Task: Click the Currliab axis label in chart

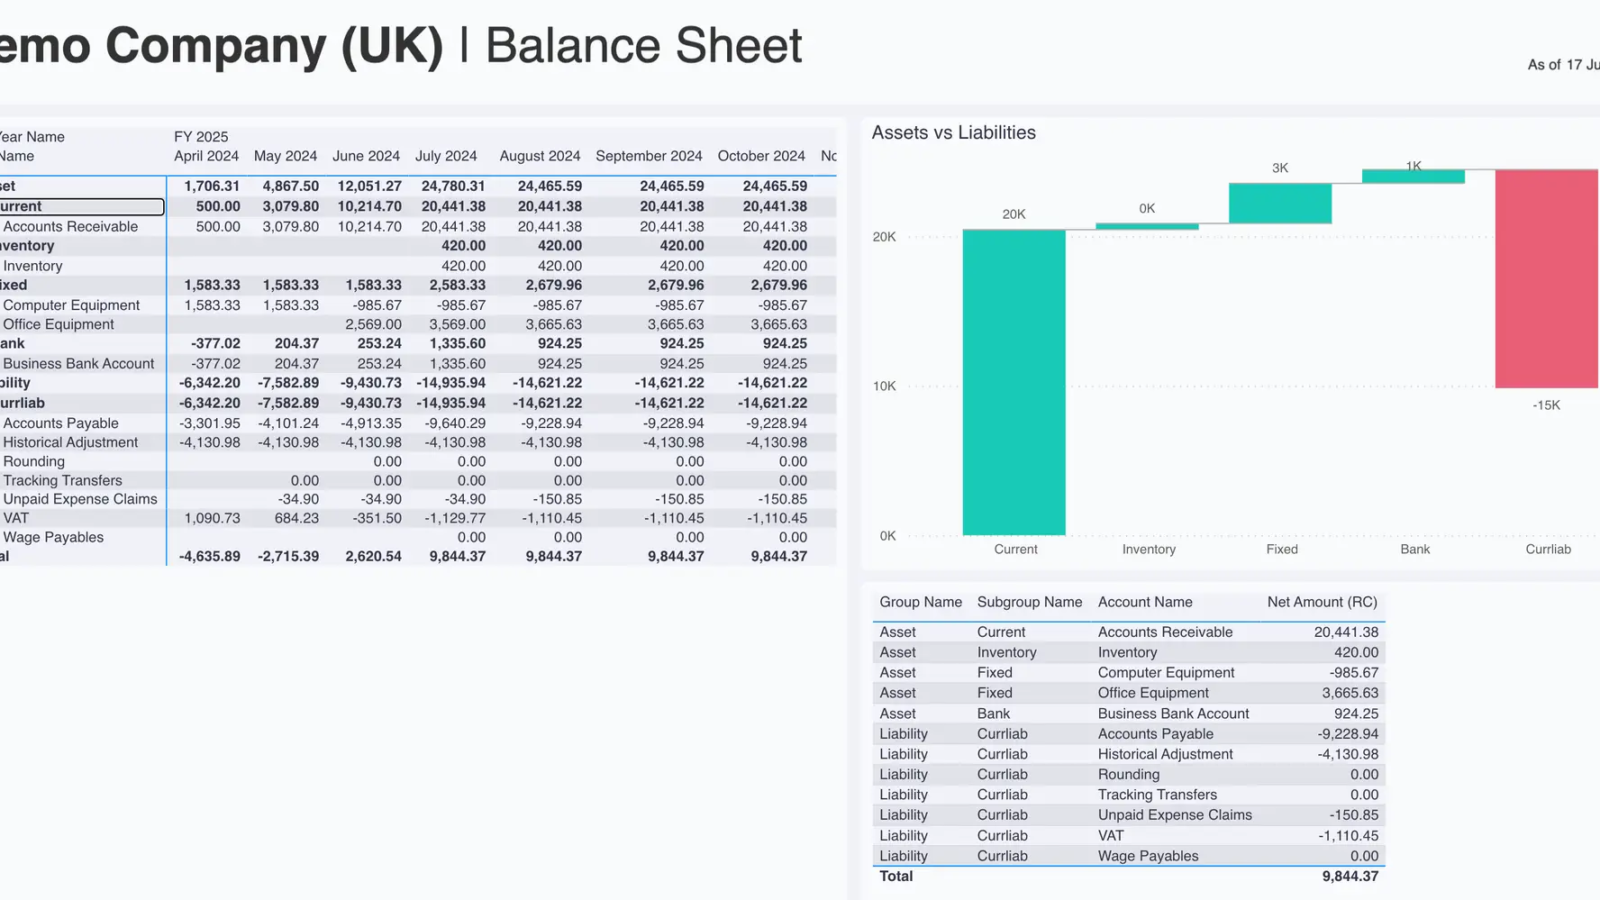Action: click(x=1548, y=549)
